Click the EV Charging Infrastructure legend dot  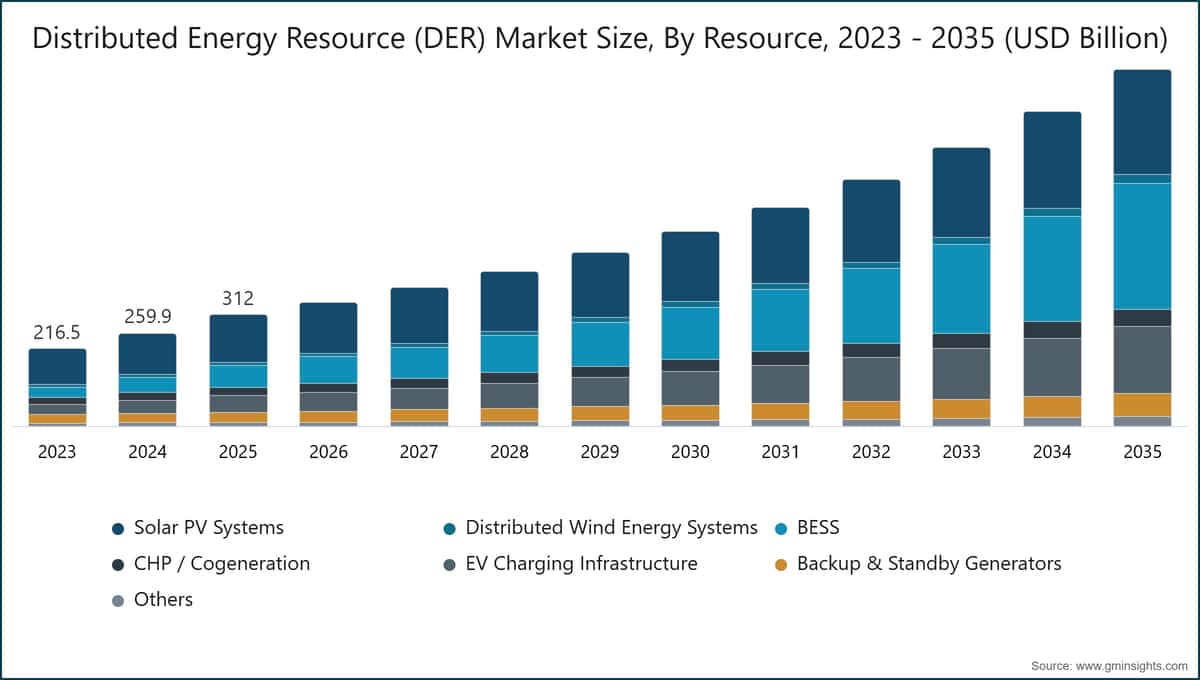(450, 564)
